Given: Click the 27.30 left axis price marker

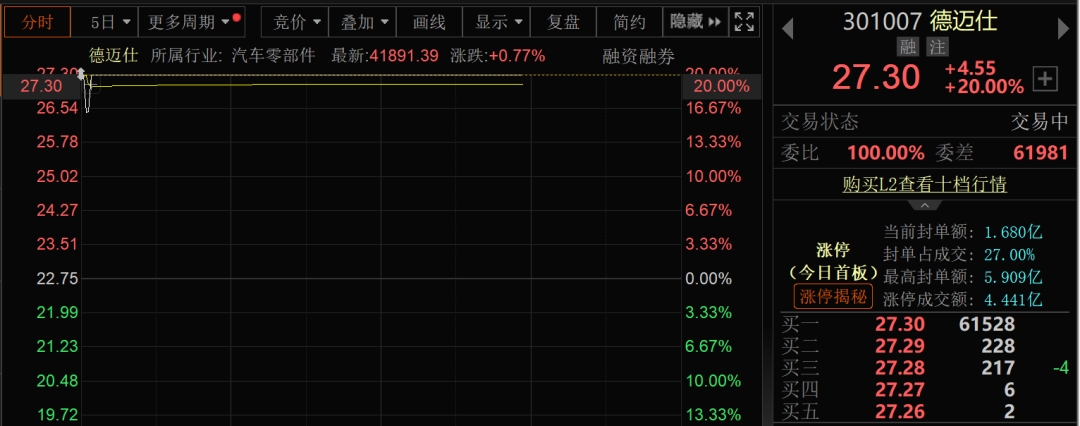Looking at the screenshot, I should tap(41, 86).
